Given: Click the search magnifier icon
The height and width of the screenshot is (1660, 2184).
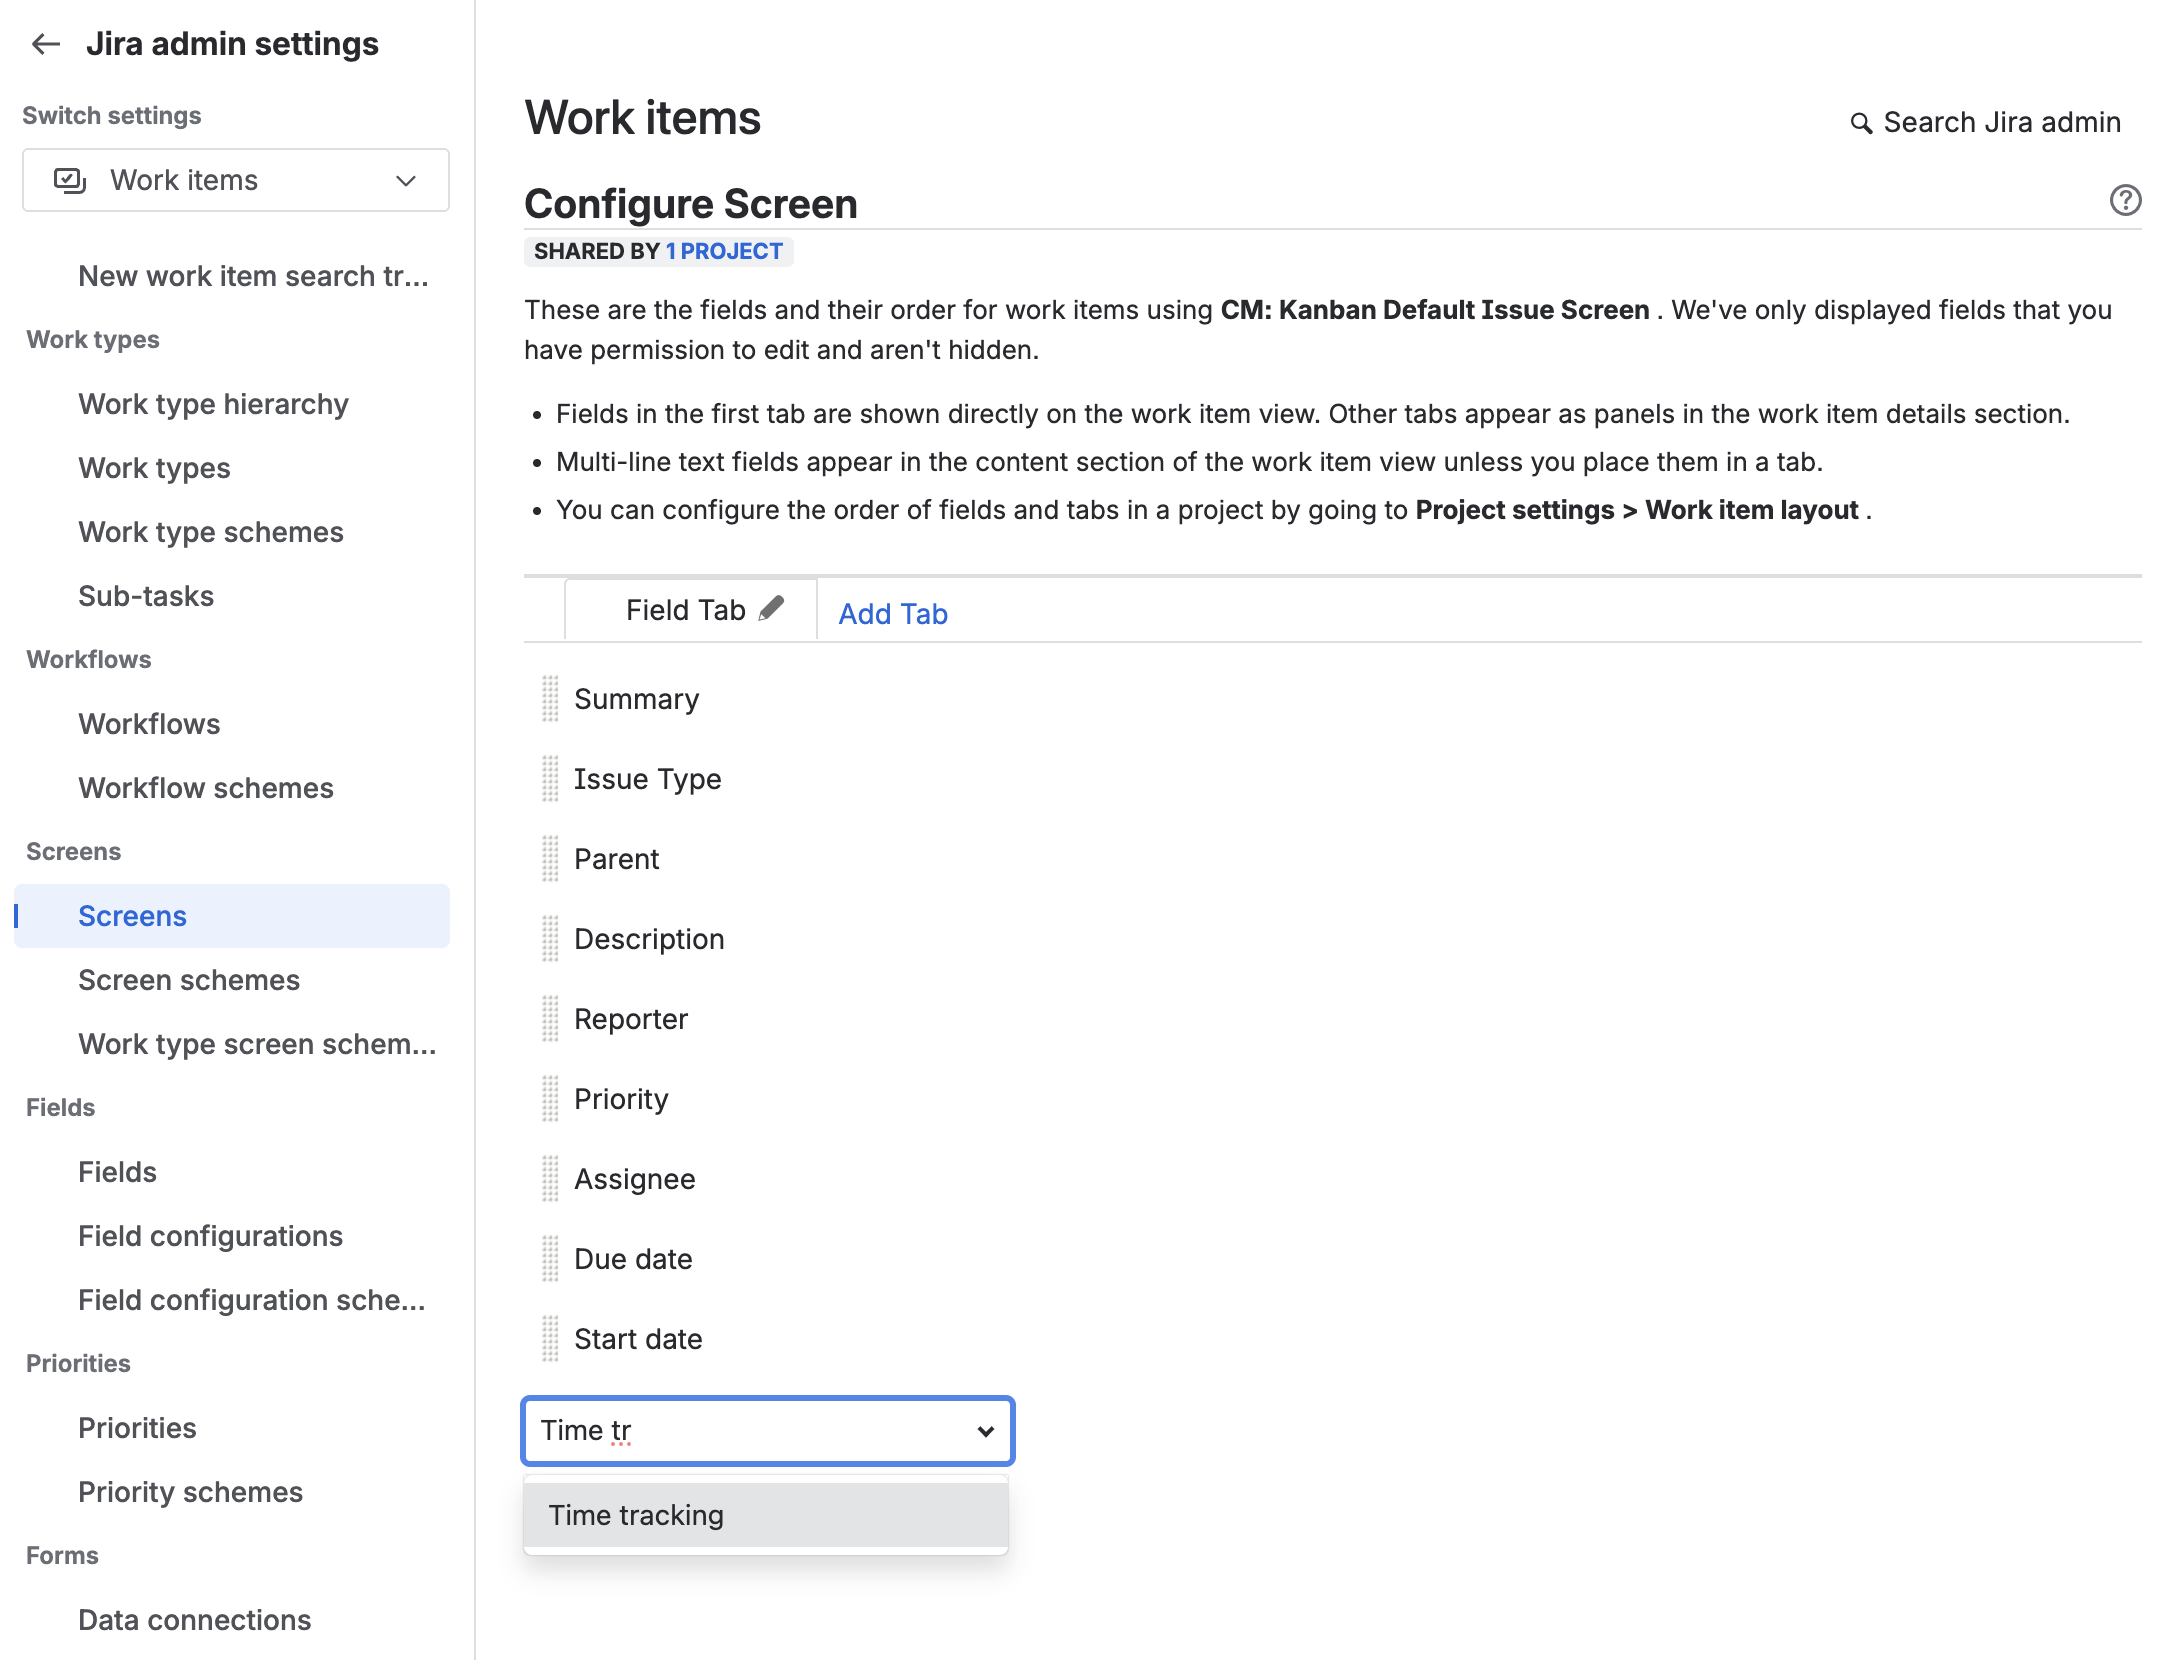Looking at the screenshot, I should click(x=1860, y=123).
